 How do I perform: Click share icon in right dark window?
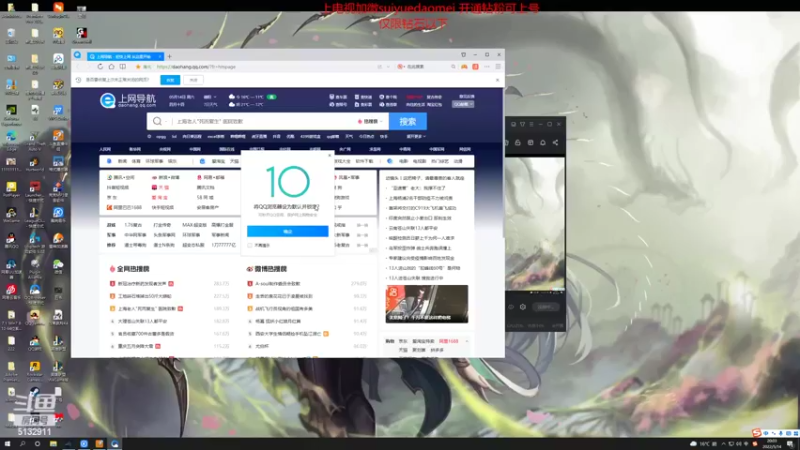coord(555,143)
